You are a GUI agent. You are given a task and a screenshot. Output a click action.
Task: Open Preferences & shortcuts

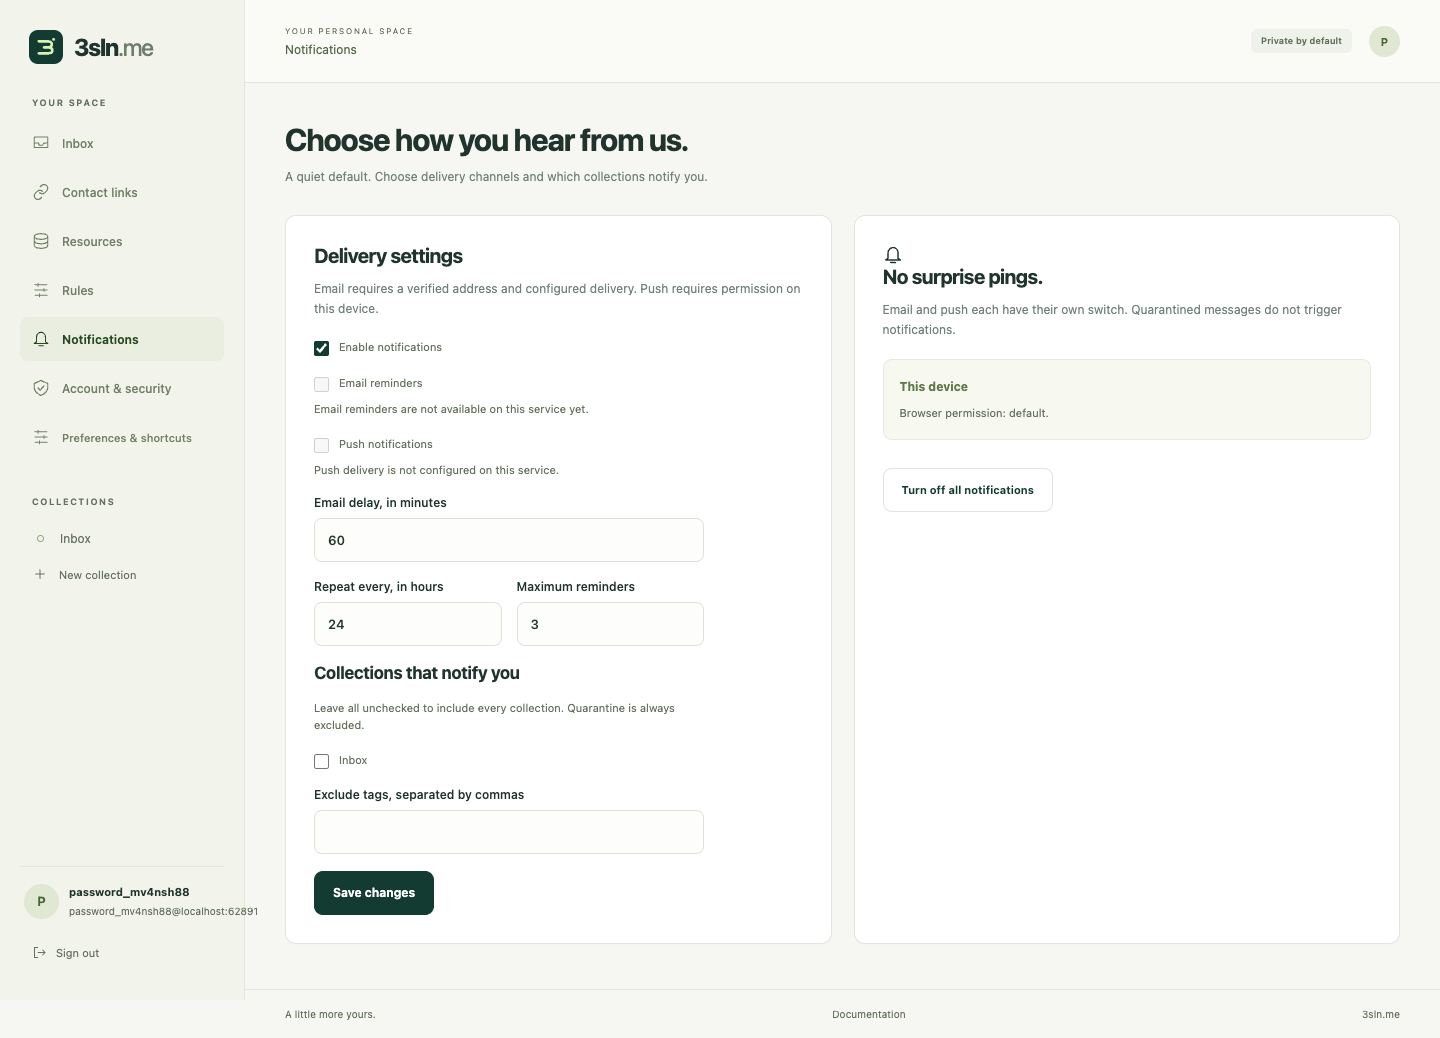[x=122, y=437]
